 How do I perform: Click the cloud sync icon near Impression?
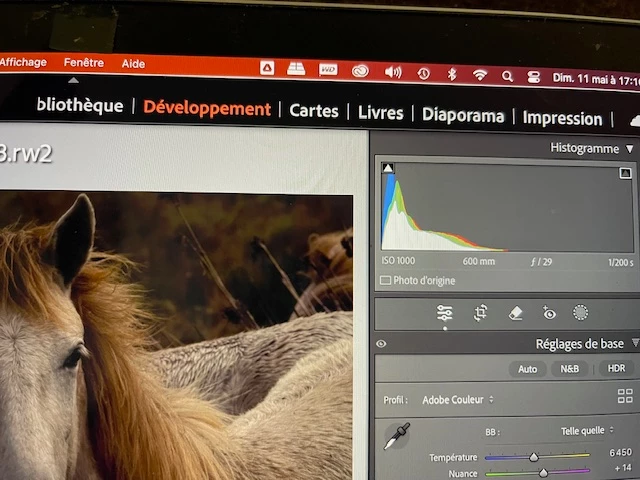[x=635, y=121]
